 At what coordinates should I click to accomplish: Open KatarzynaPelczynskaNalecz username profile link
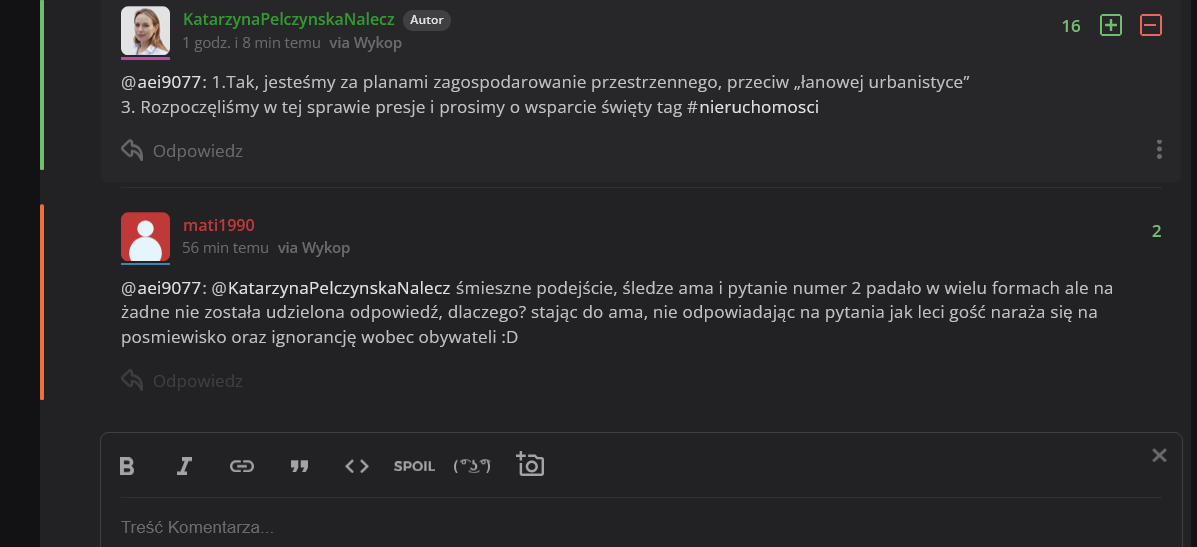point(288,19)
